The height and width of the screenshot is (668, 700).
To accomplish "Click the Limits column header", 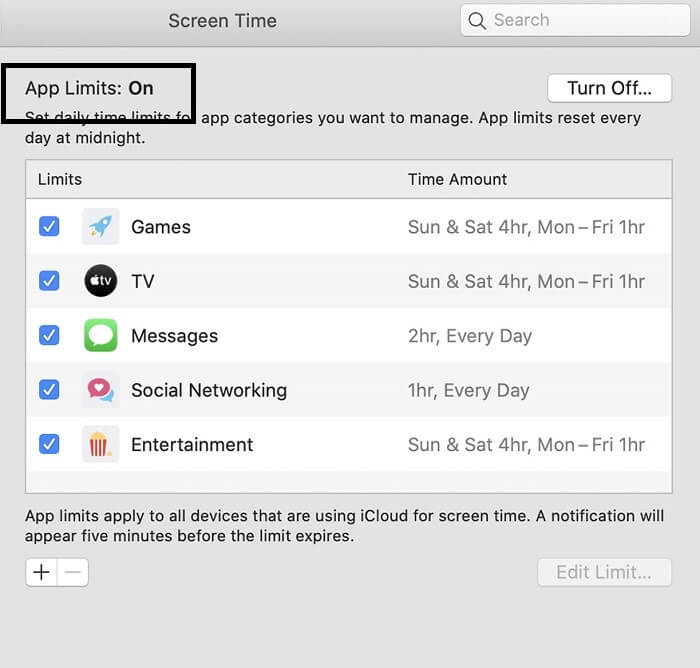I will point(60,179).
